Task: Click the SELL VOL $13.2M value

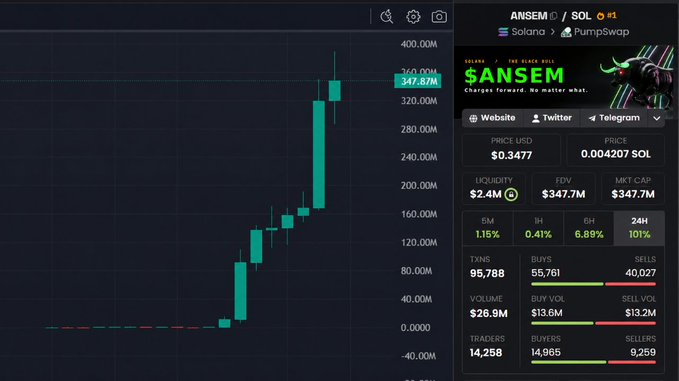Action: 640,313
